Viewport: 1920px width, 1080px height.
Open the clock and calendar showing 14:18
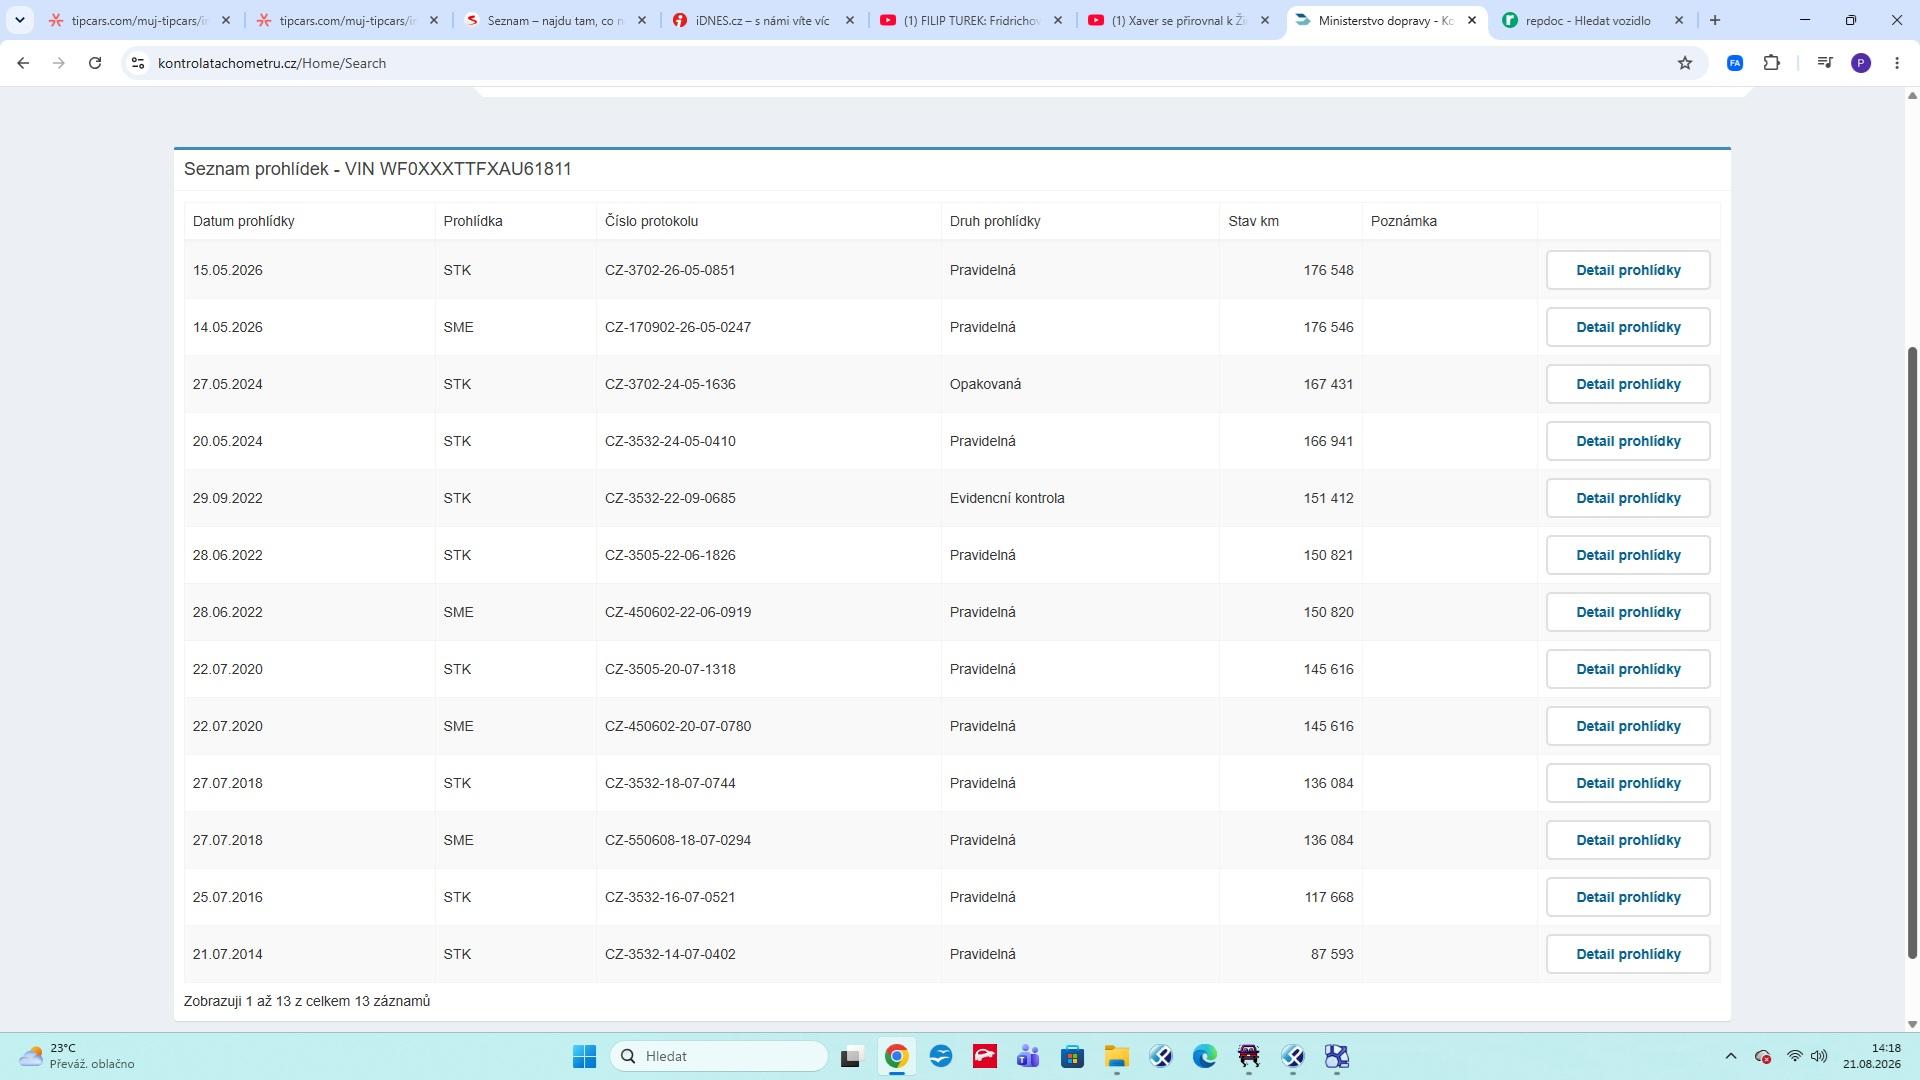(x=1872, y=1056)
